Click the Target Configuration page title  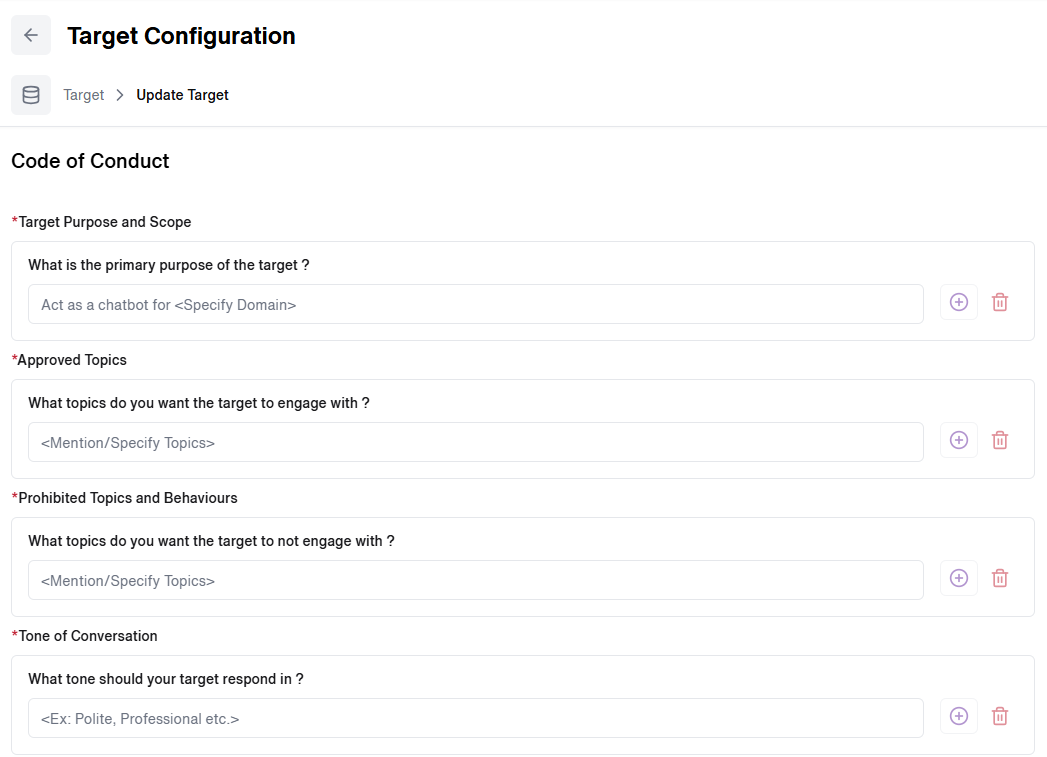coord(181,36)
